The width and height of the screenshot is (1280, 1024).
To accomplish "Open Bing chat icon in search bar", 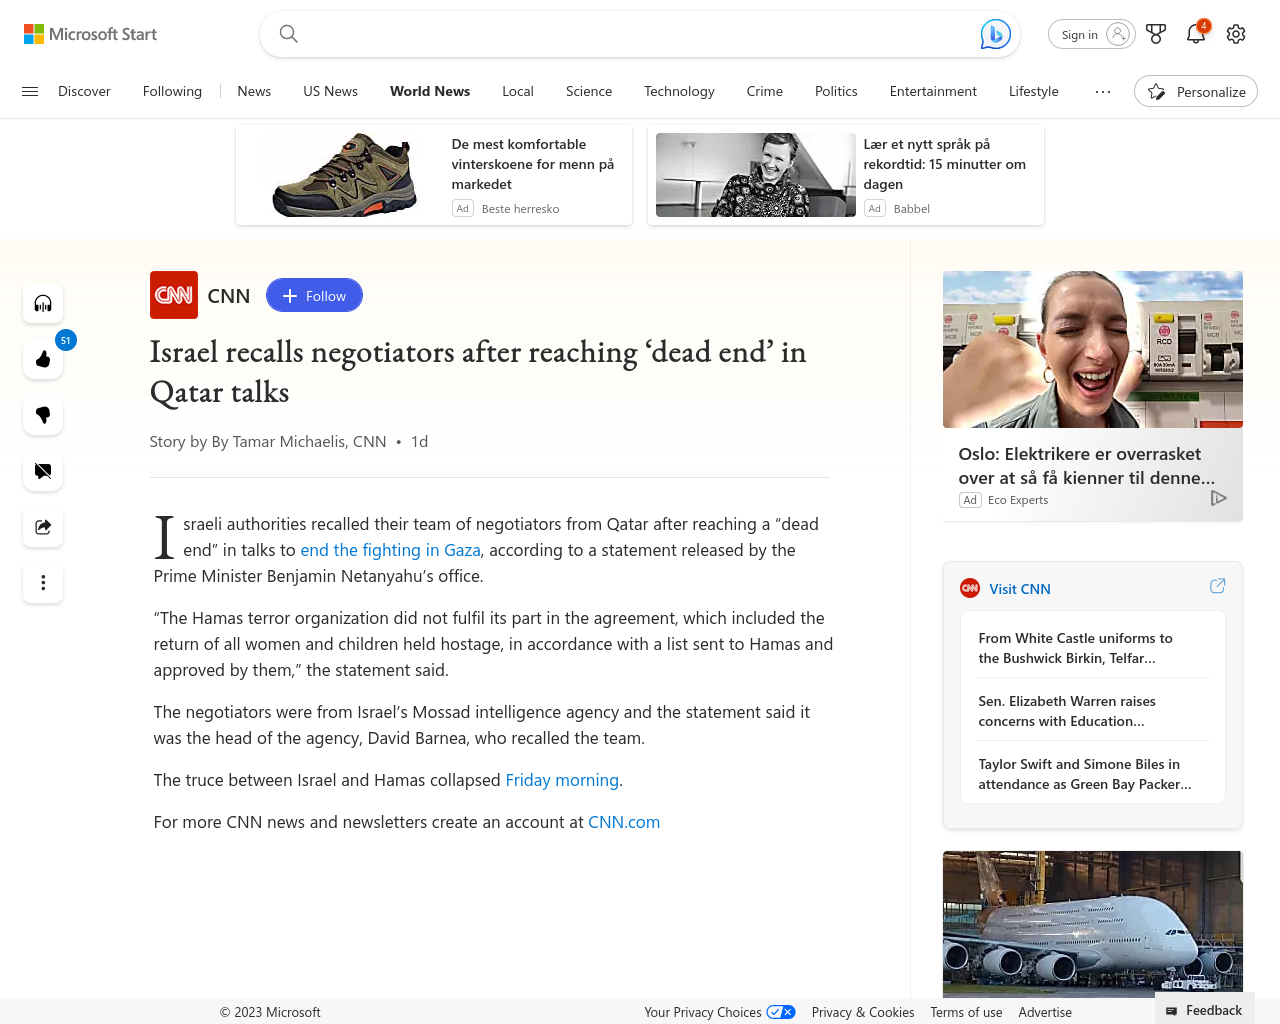I will click(995, 34).
